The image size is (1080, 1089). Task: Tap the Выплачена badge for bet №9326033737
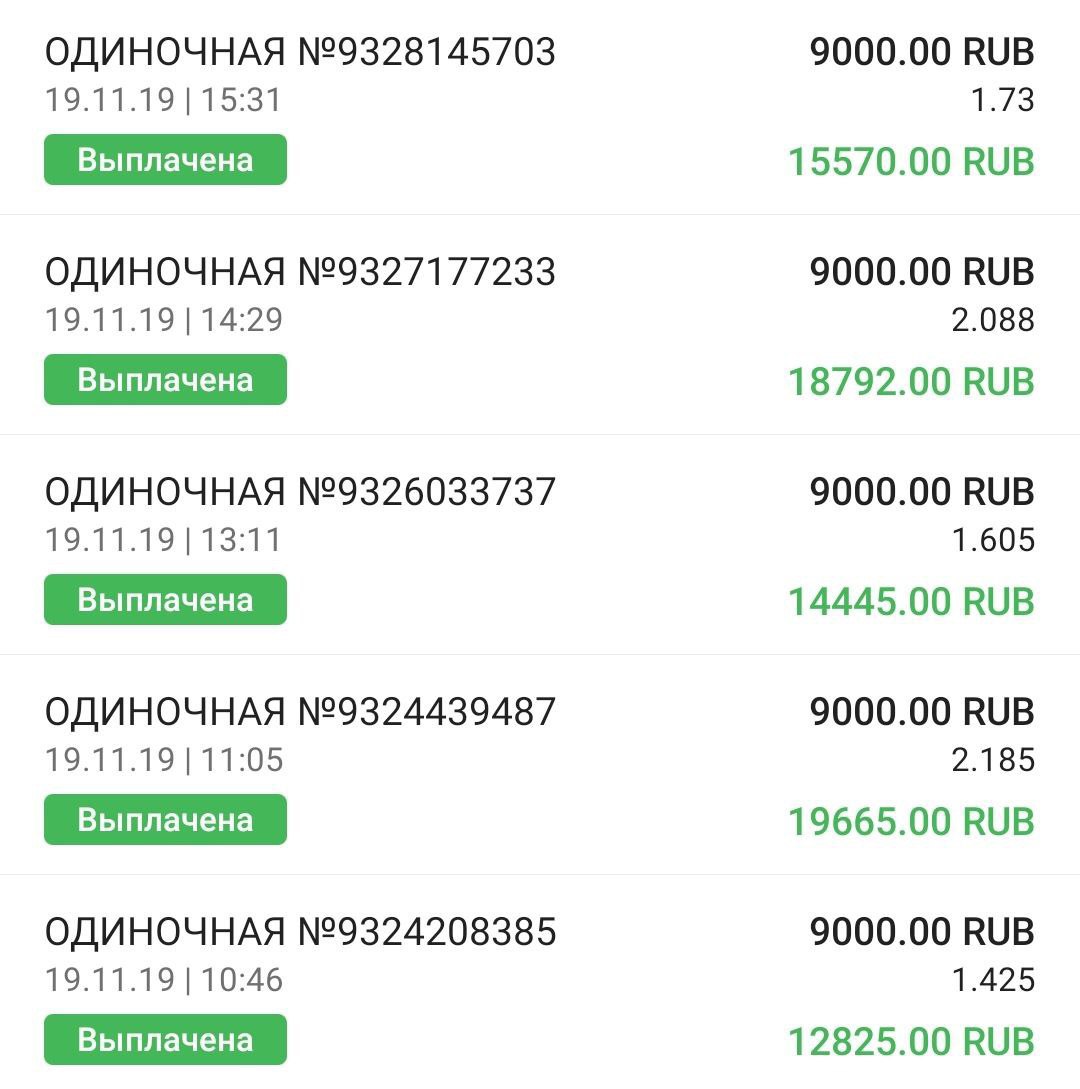165,600
